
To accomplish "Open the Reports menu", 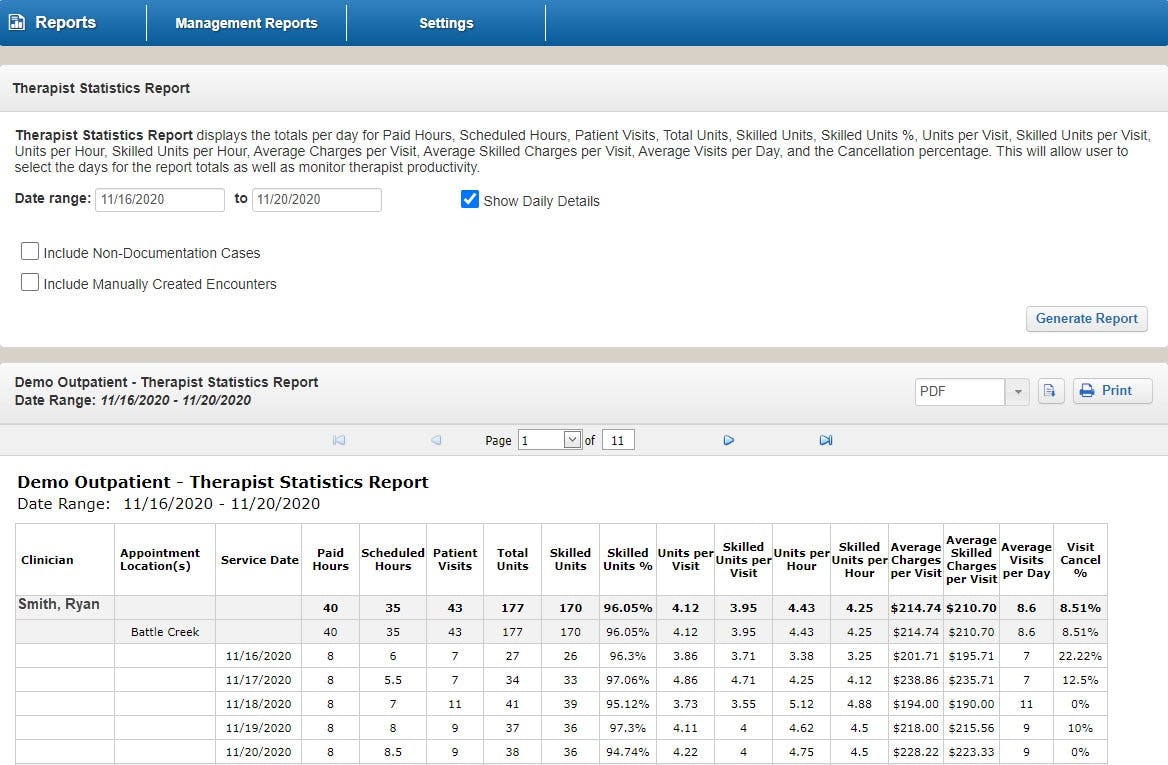I will click(x=66, y=22).
